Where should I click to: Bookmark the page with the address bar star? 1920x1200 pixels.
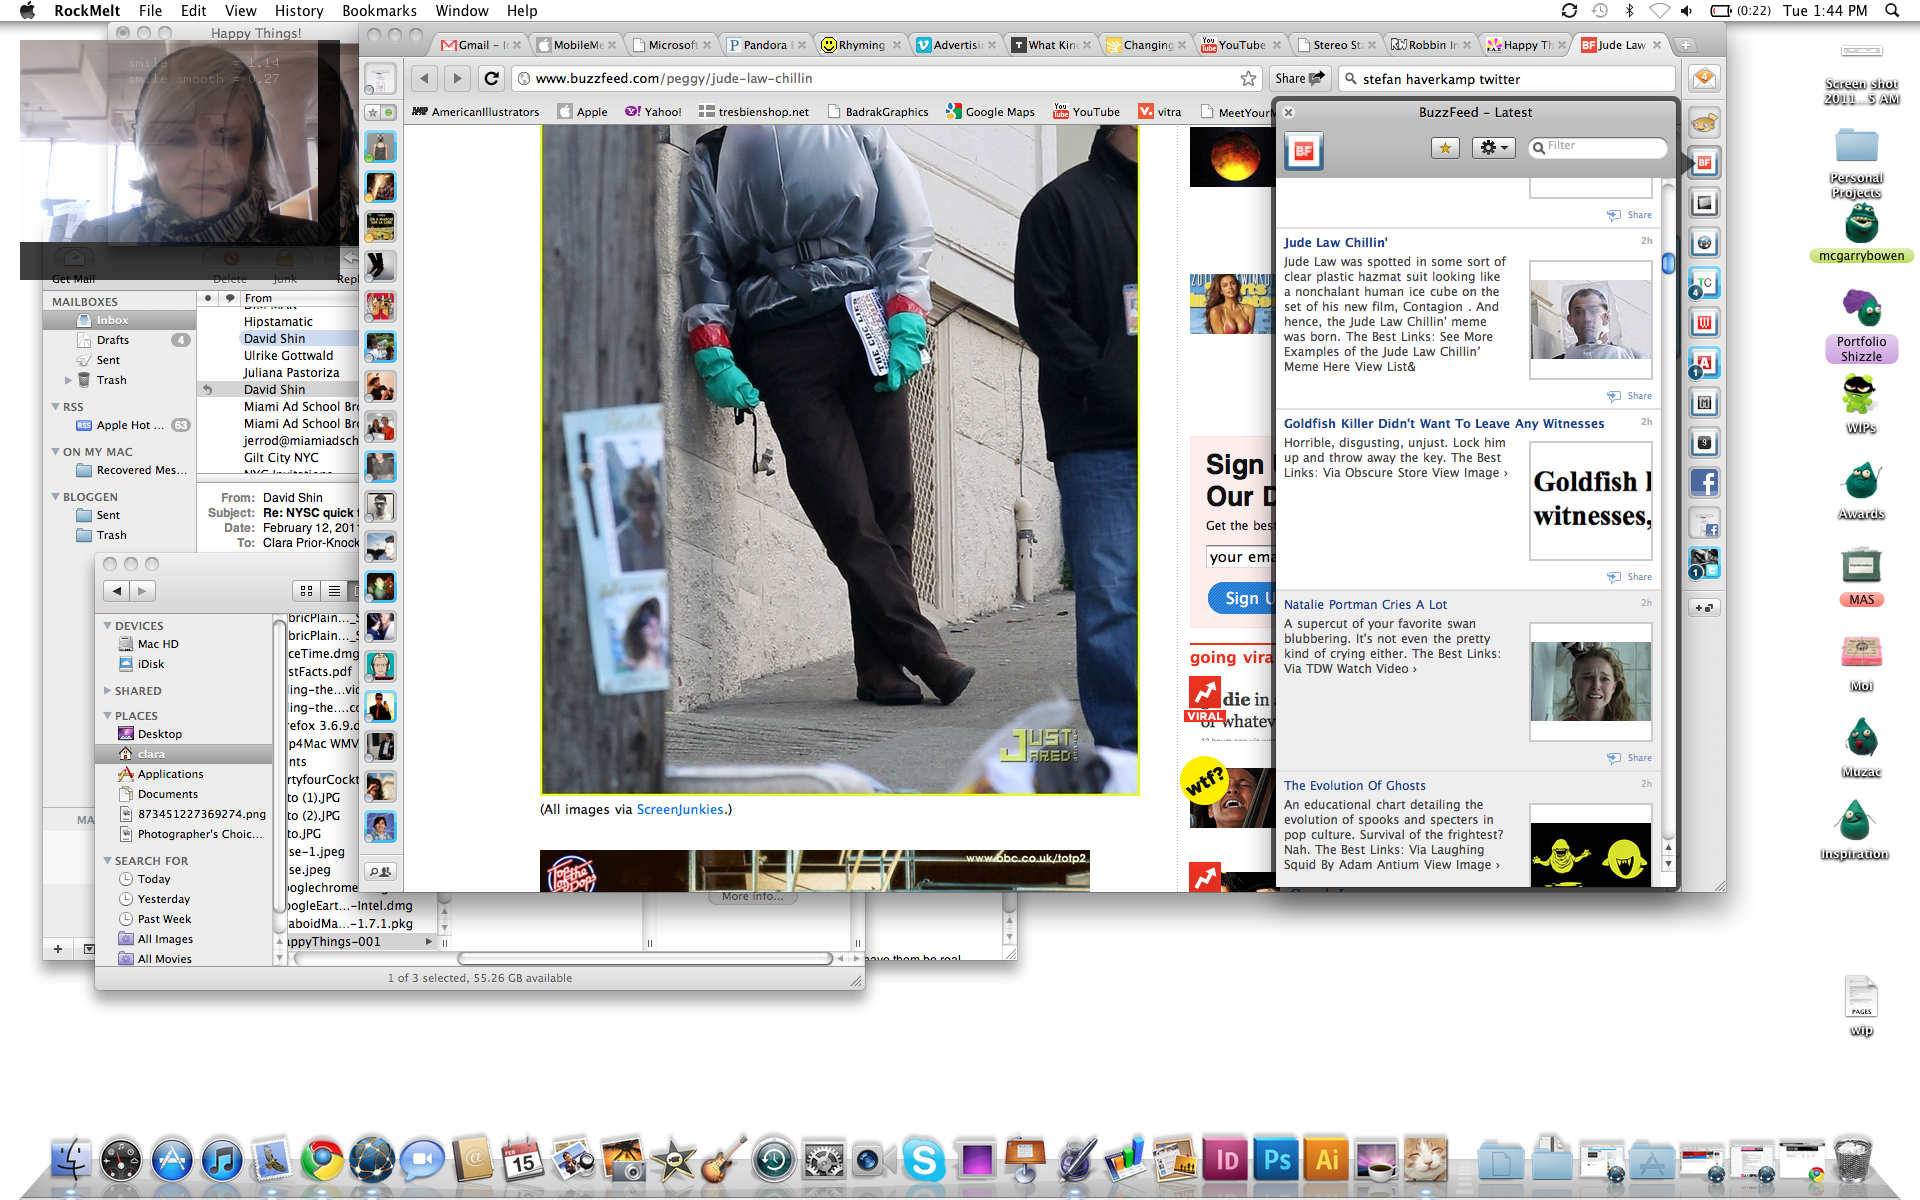[1248, 78]
